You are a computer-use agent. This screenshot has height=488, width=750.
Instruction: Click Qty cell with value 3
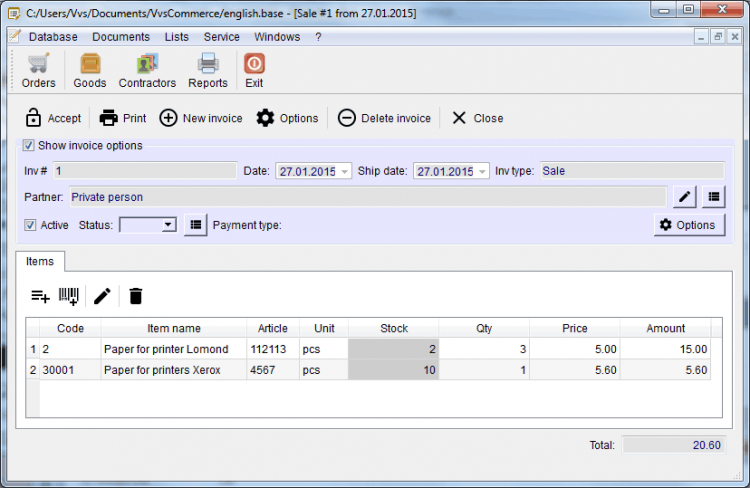coord(484,349)
